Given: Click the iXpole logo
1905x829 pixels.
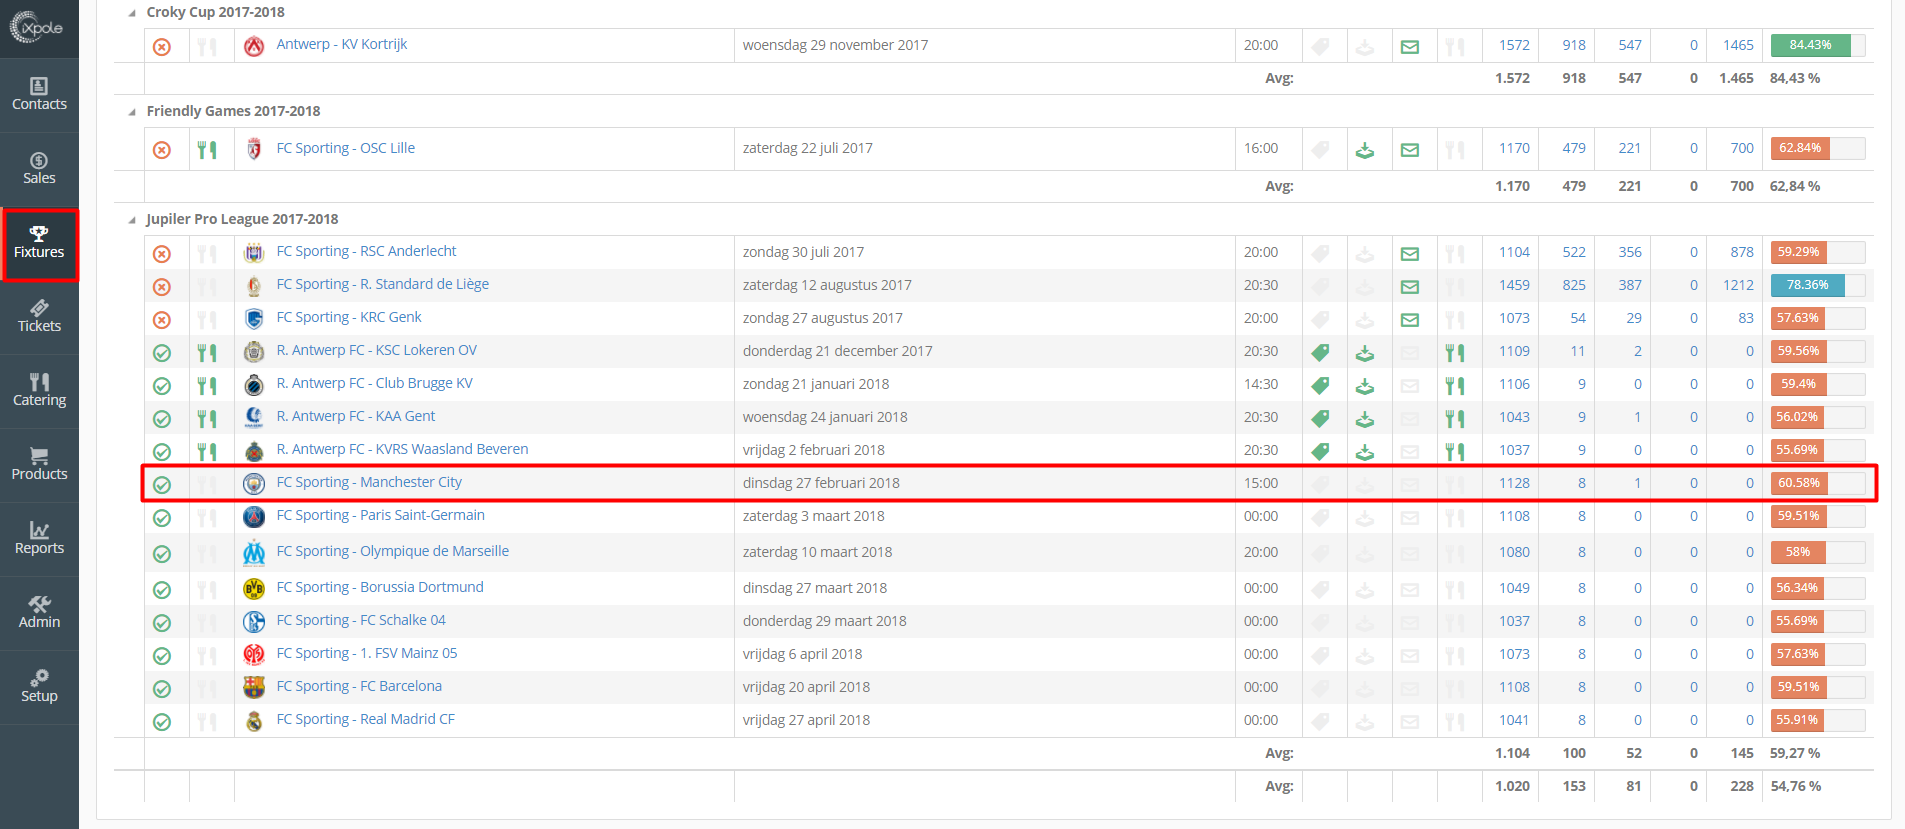Looking at the screenshot, I should tap(38, 27).
